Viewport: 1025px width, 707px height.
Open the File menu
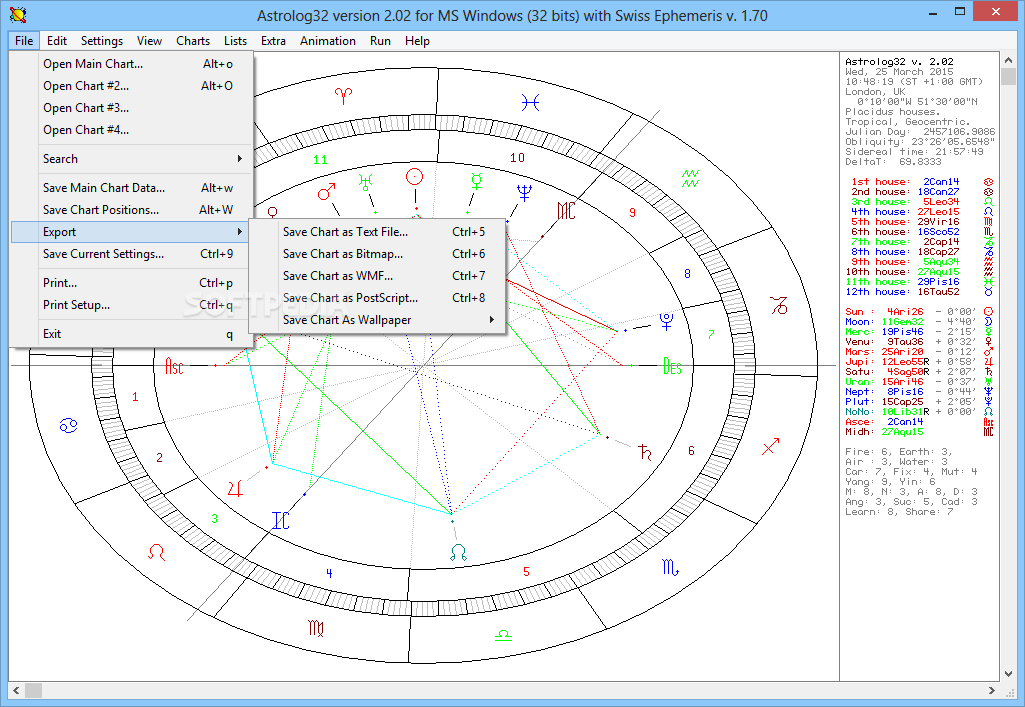pyautogui.click(x=24, y=41)
